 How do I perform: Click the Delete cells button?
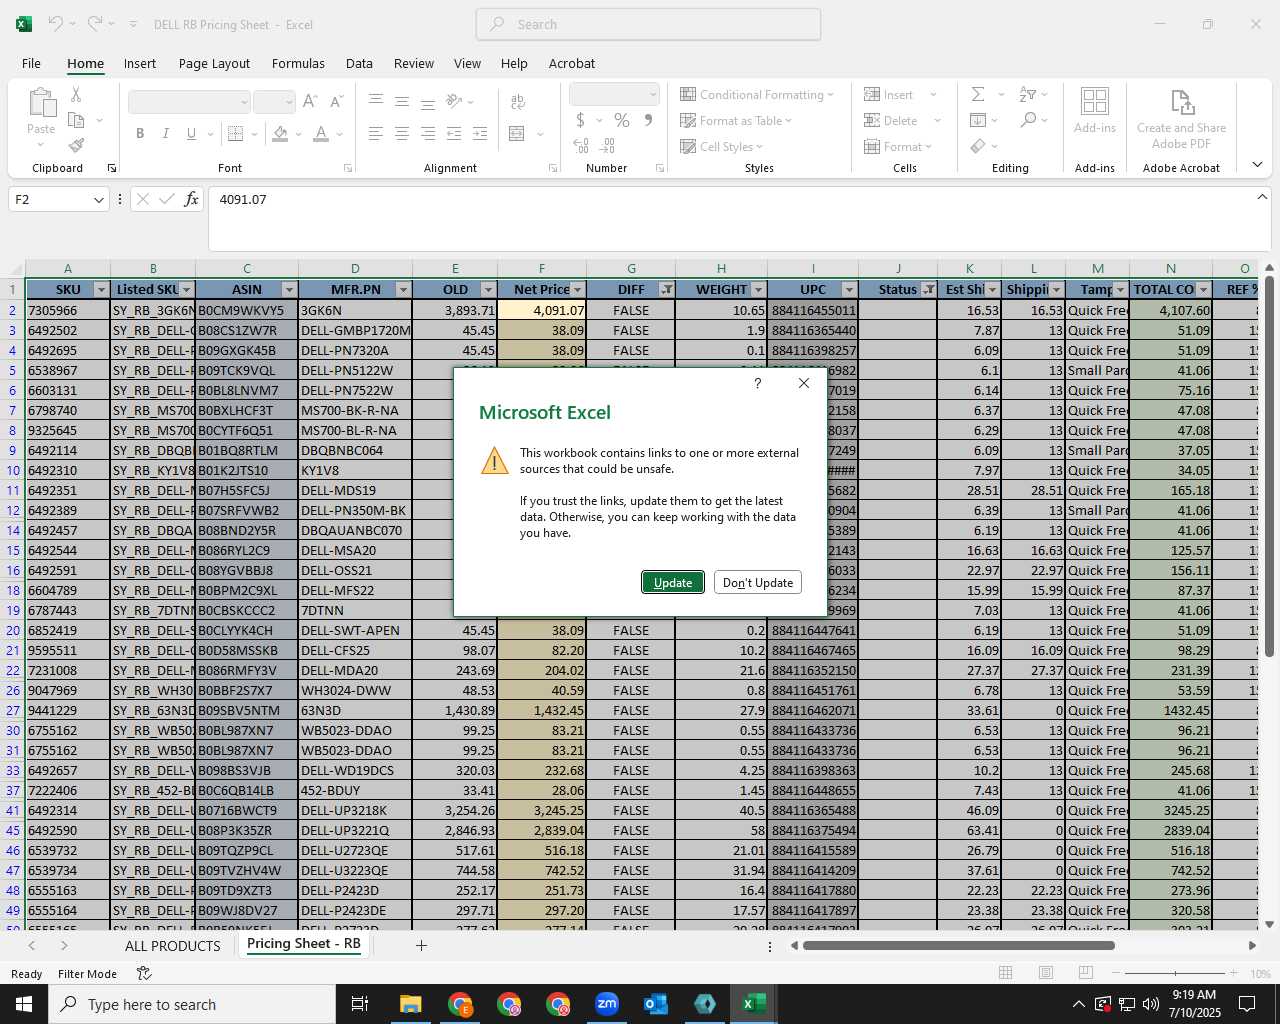tap(891, 120)
